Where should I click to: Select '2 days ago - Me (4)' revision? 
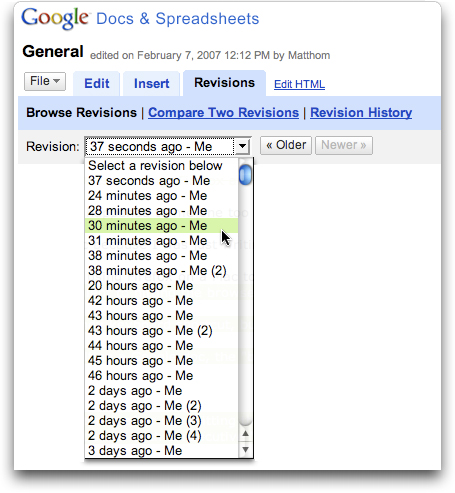click(x=162, y=436)
